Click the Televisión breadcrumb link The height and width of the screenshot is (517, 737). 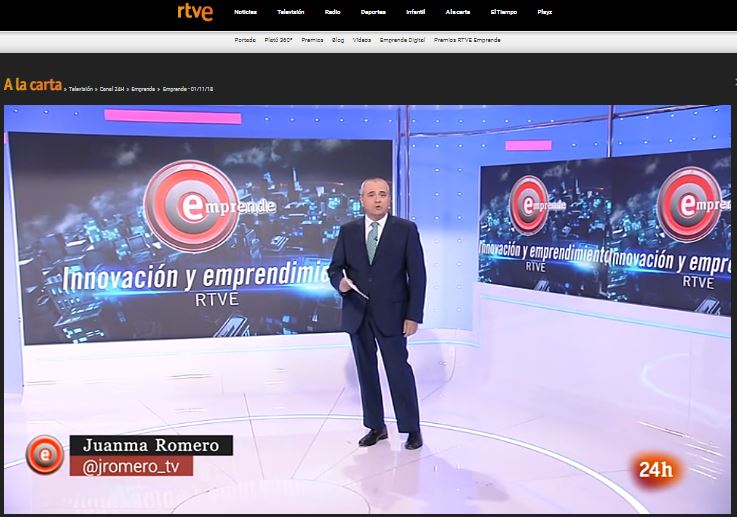pos(81,89)
